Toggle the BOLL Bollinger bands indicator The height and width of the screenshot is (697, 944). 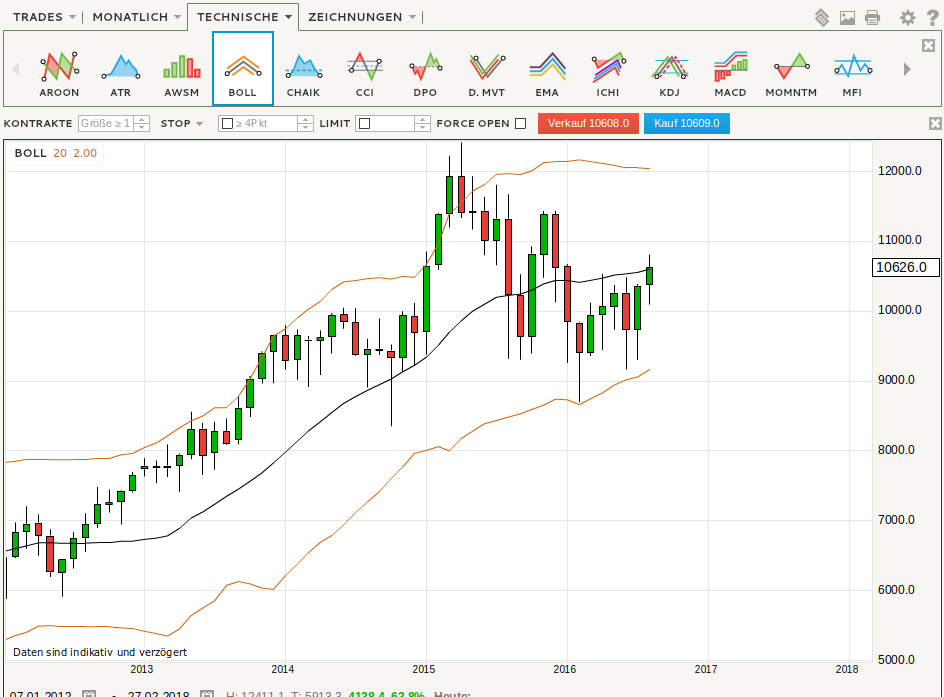coord(243,69)
